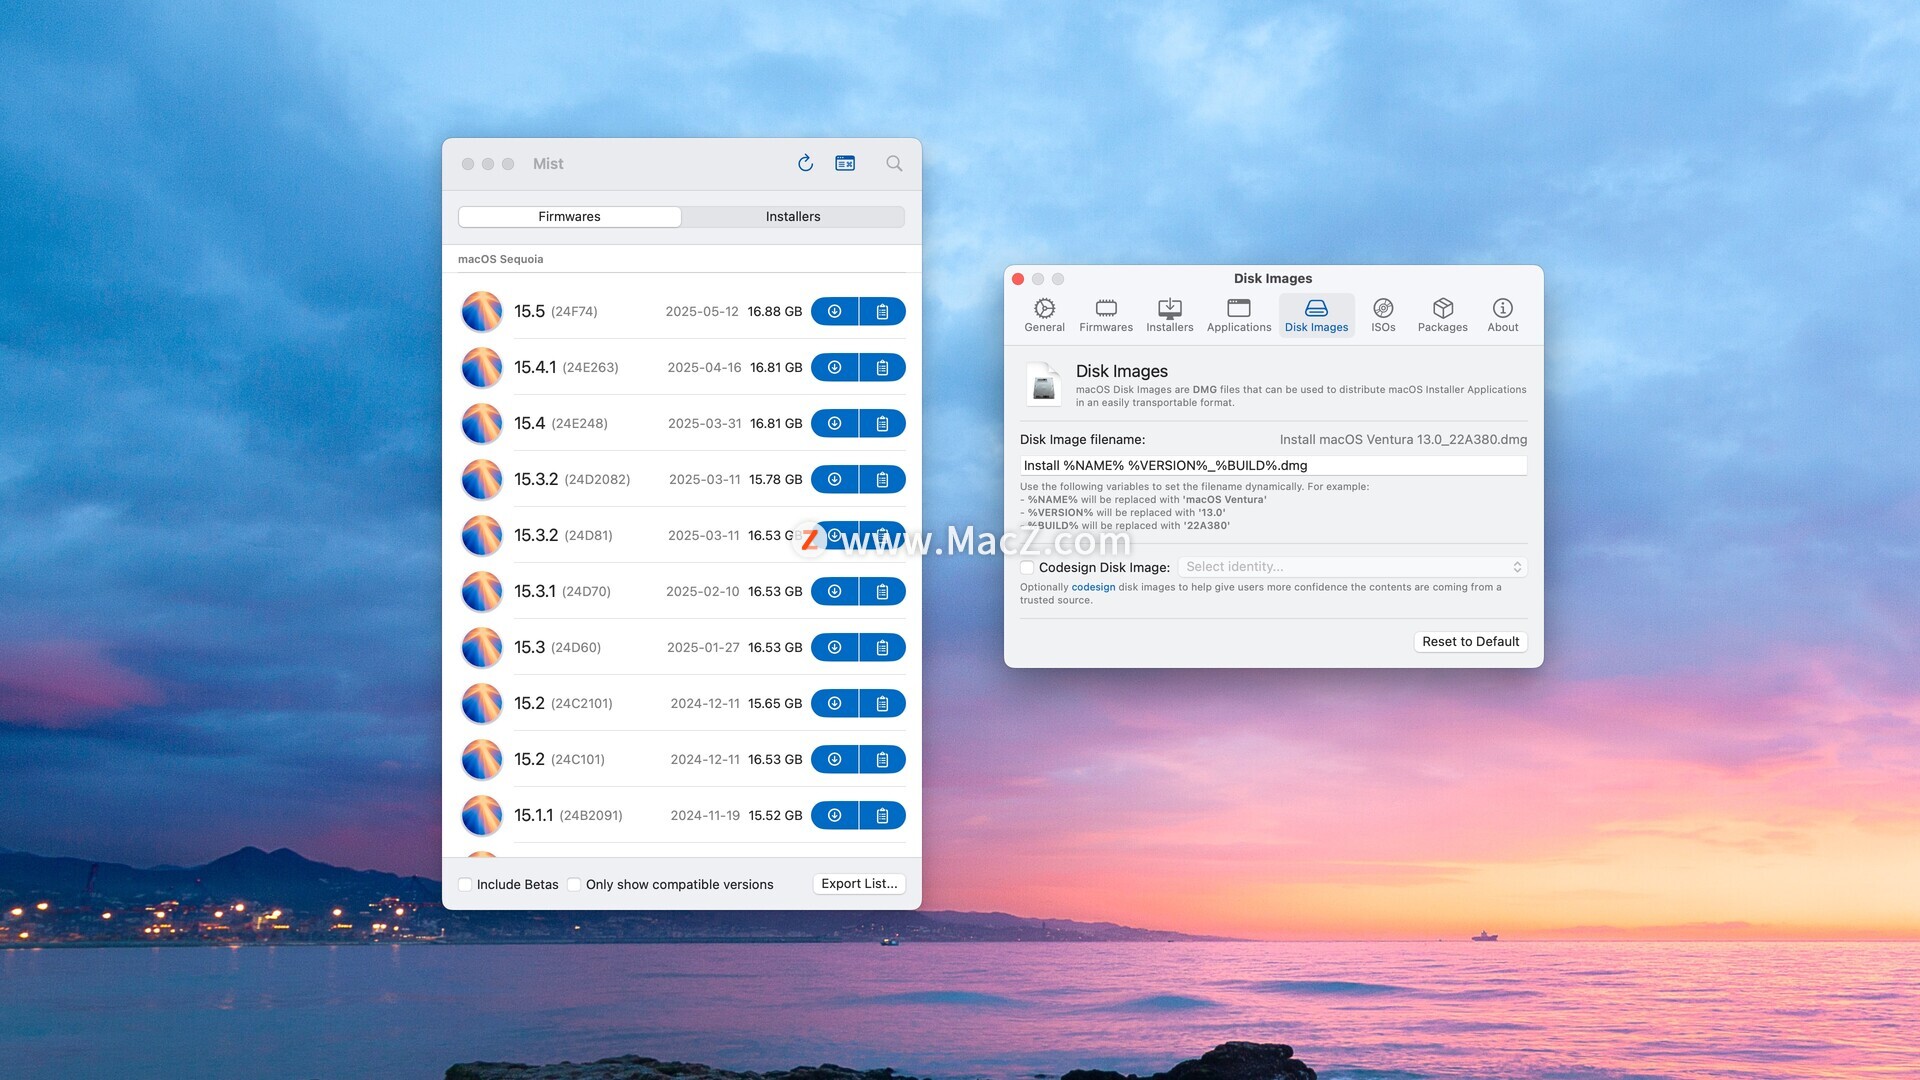This screenshot has height=1080, width=1920.
Task: Open Packages settings tab
Action: point(1442,315)
